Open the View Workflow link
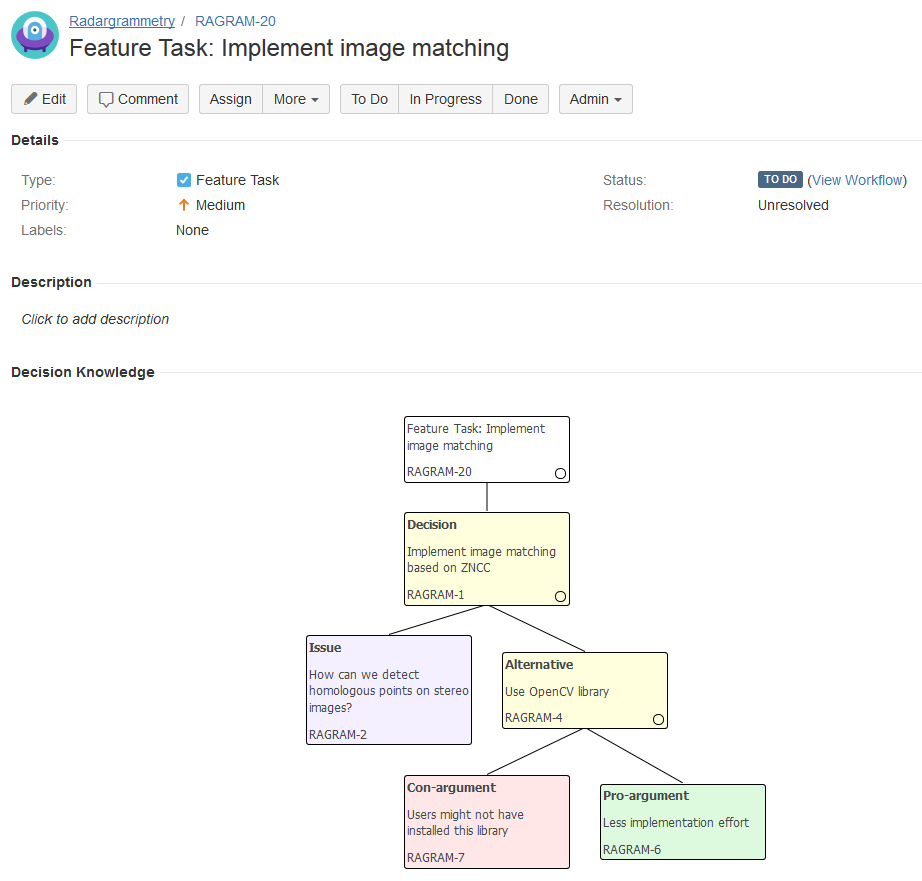The width and height of the screenshot is (922, 881). (856, 179)
